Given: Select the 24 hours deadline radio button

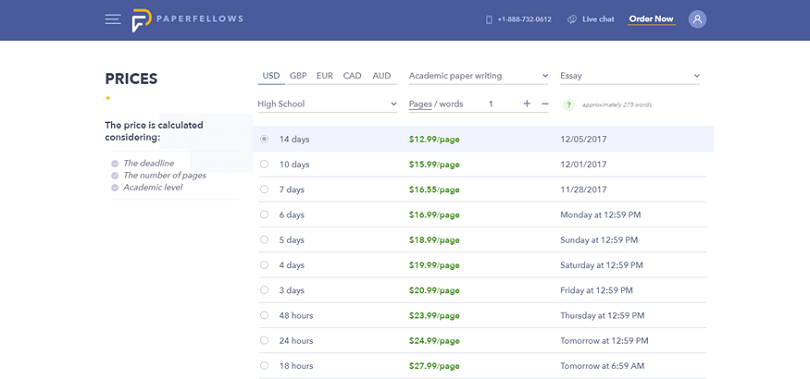Looking at the screenshot, I should pos(264,340).
